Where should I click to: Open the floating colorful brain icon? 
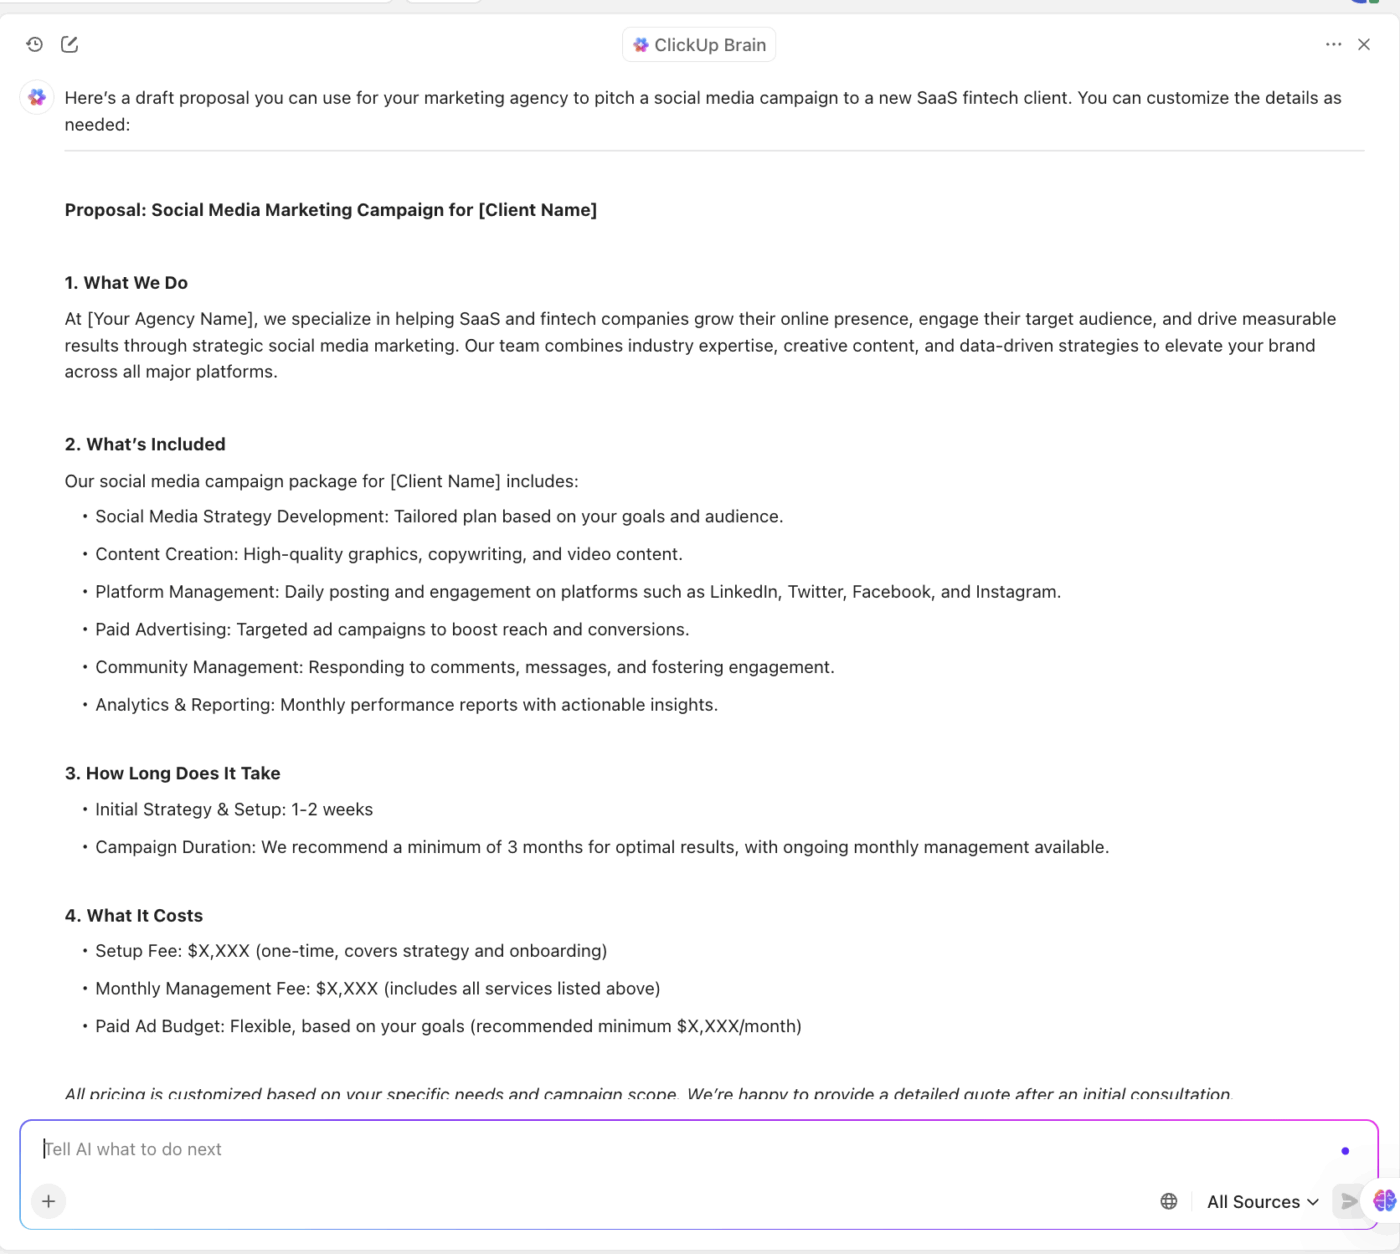[1385, 1200]
